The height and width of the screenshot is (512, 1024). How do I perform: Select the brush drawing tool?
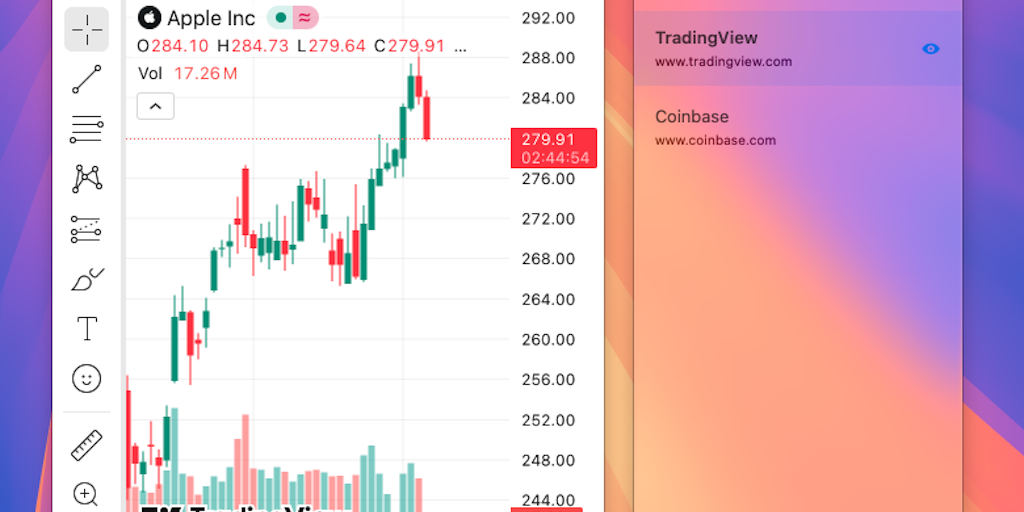tap(87, 279)
